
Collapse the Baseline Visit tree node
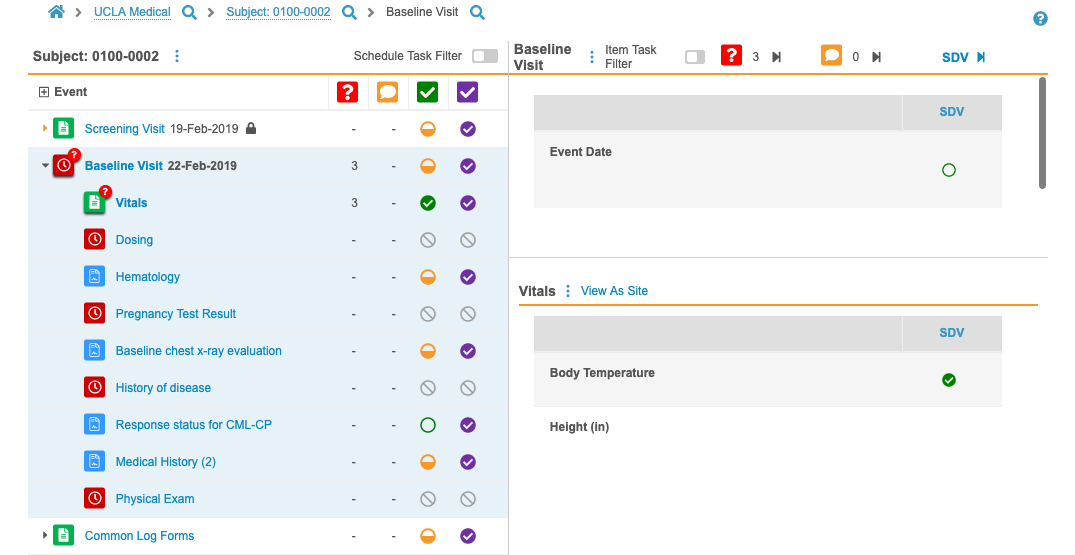coord(45,166)
